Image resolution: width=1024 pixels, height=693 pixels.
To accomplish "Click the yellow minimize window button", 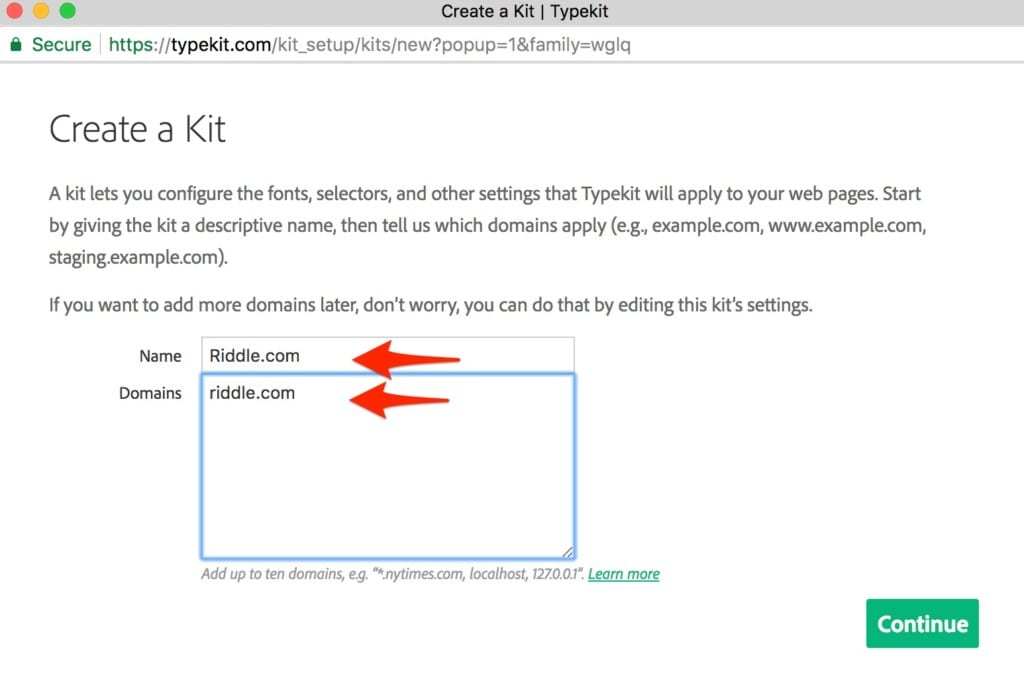I will coord(40,10).
